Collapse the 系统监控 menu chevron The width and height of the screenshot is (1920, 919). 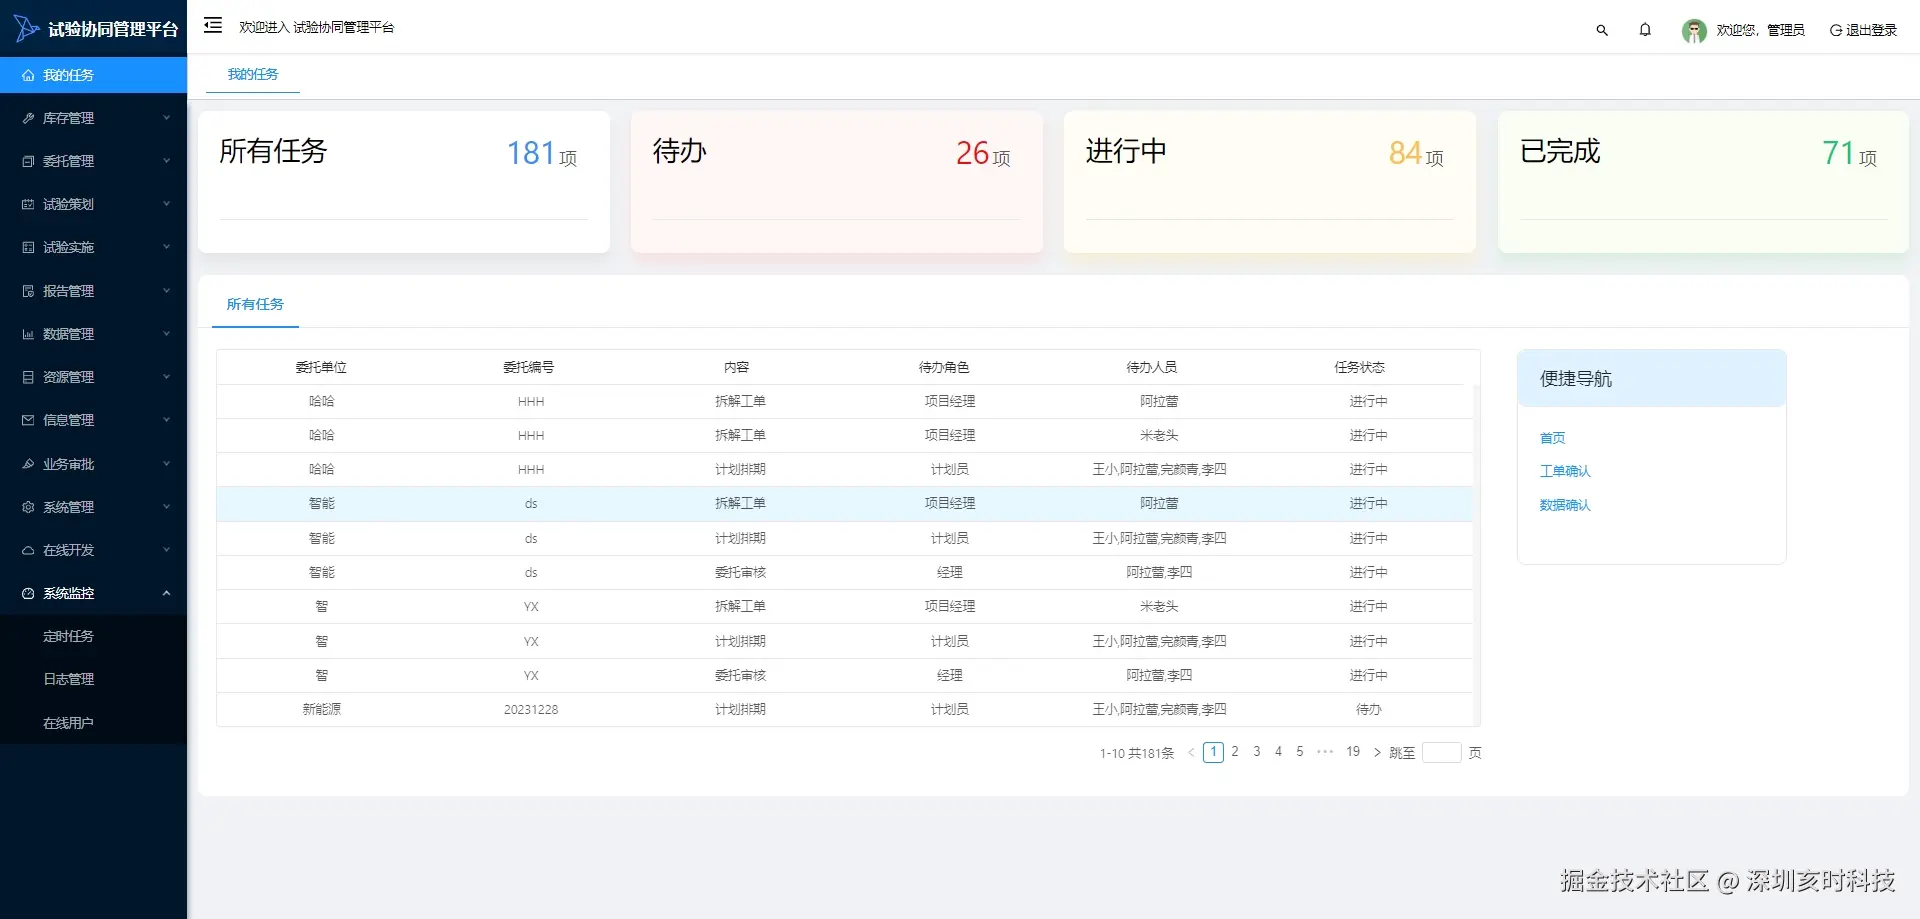pyautogui.click(x=166, y=593)
